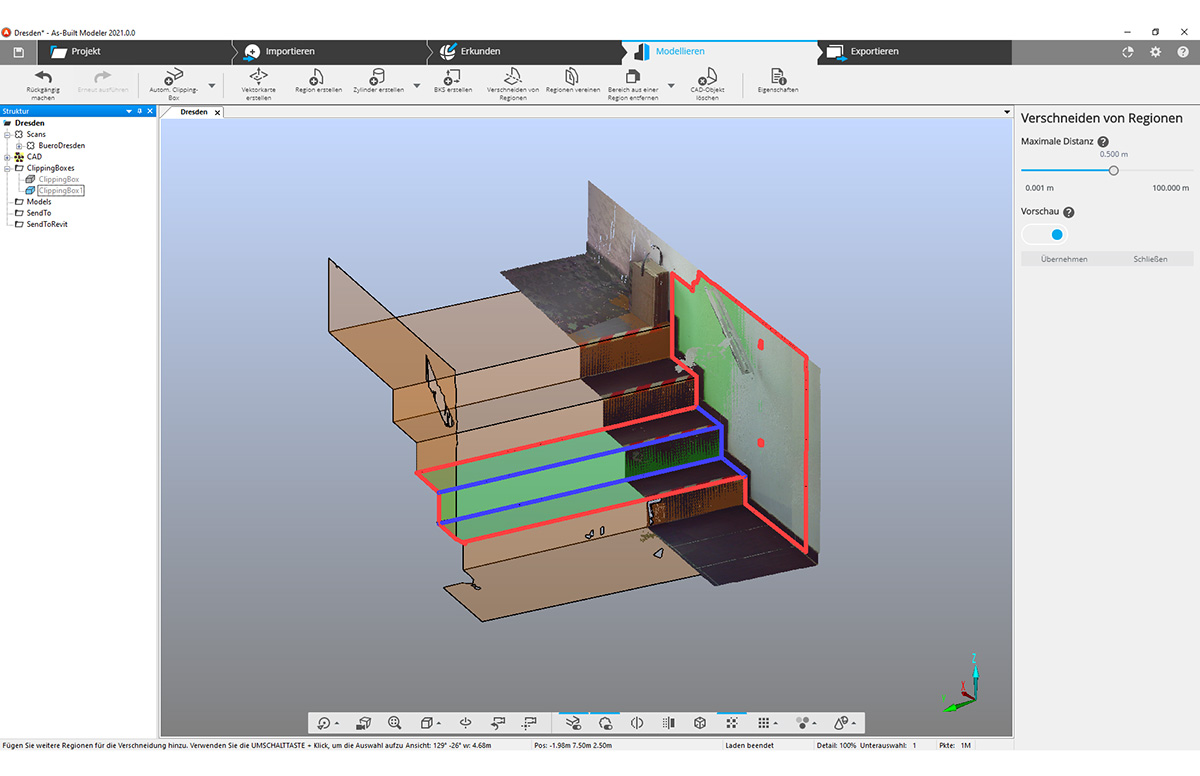Open the Eigenschaften panel icon

pos(777,80)
